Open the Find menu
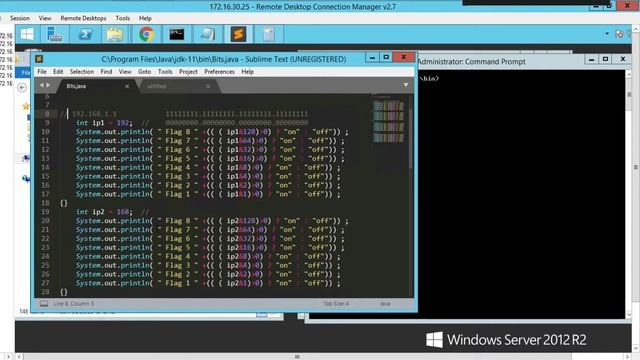This screenshot has width=640, height=360. (106, 71)
